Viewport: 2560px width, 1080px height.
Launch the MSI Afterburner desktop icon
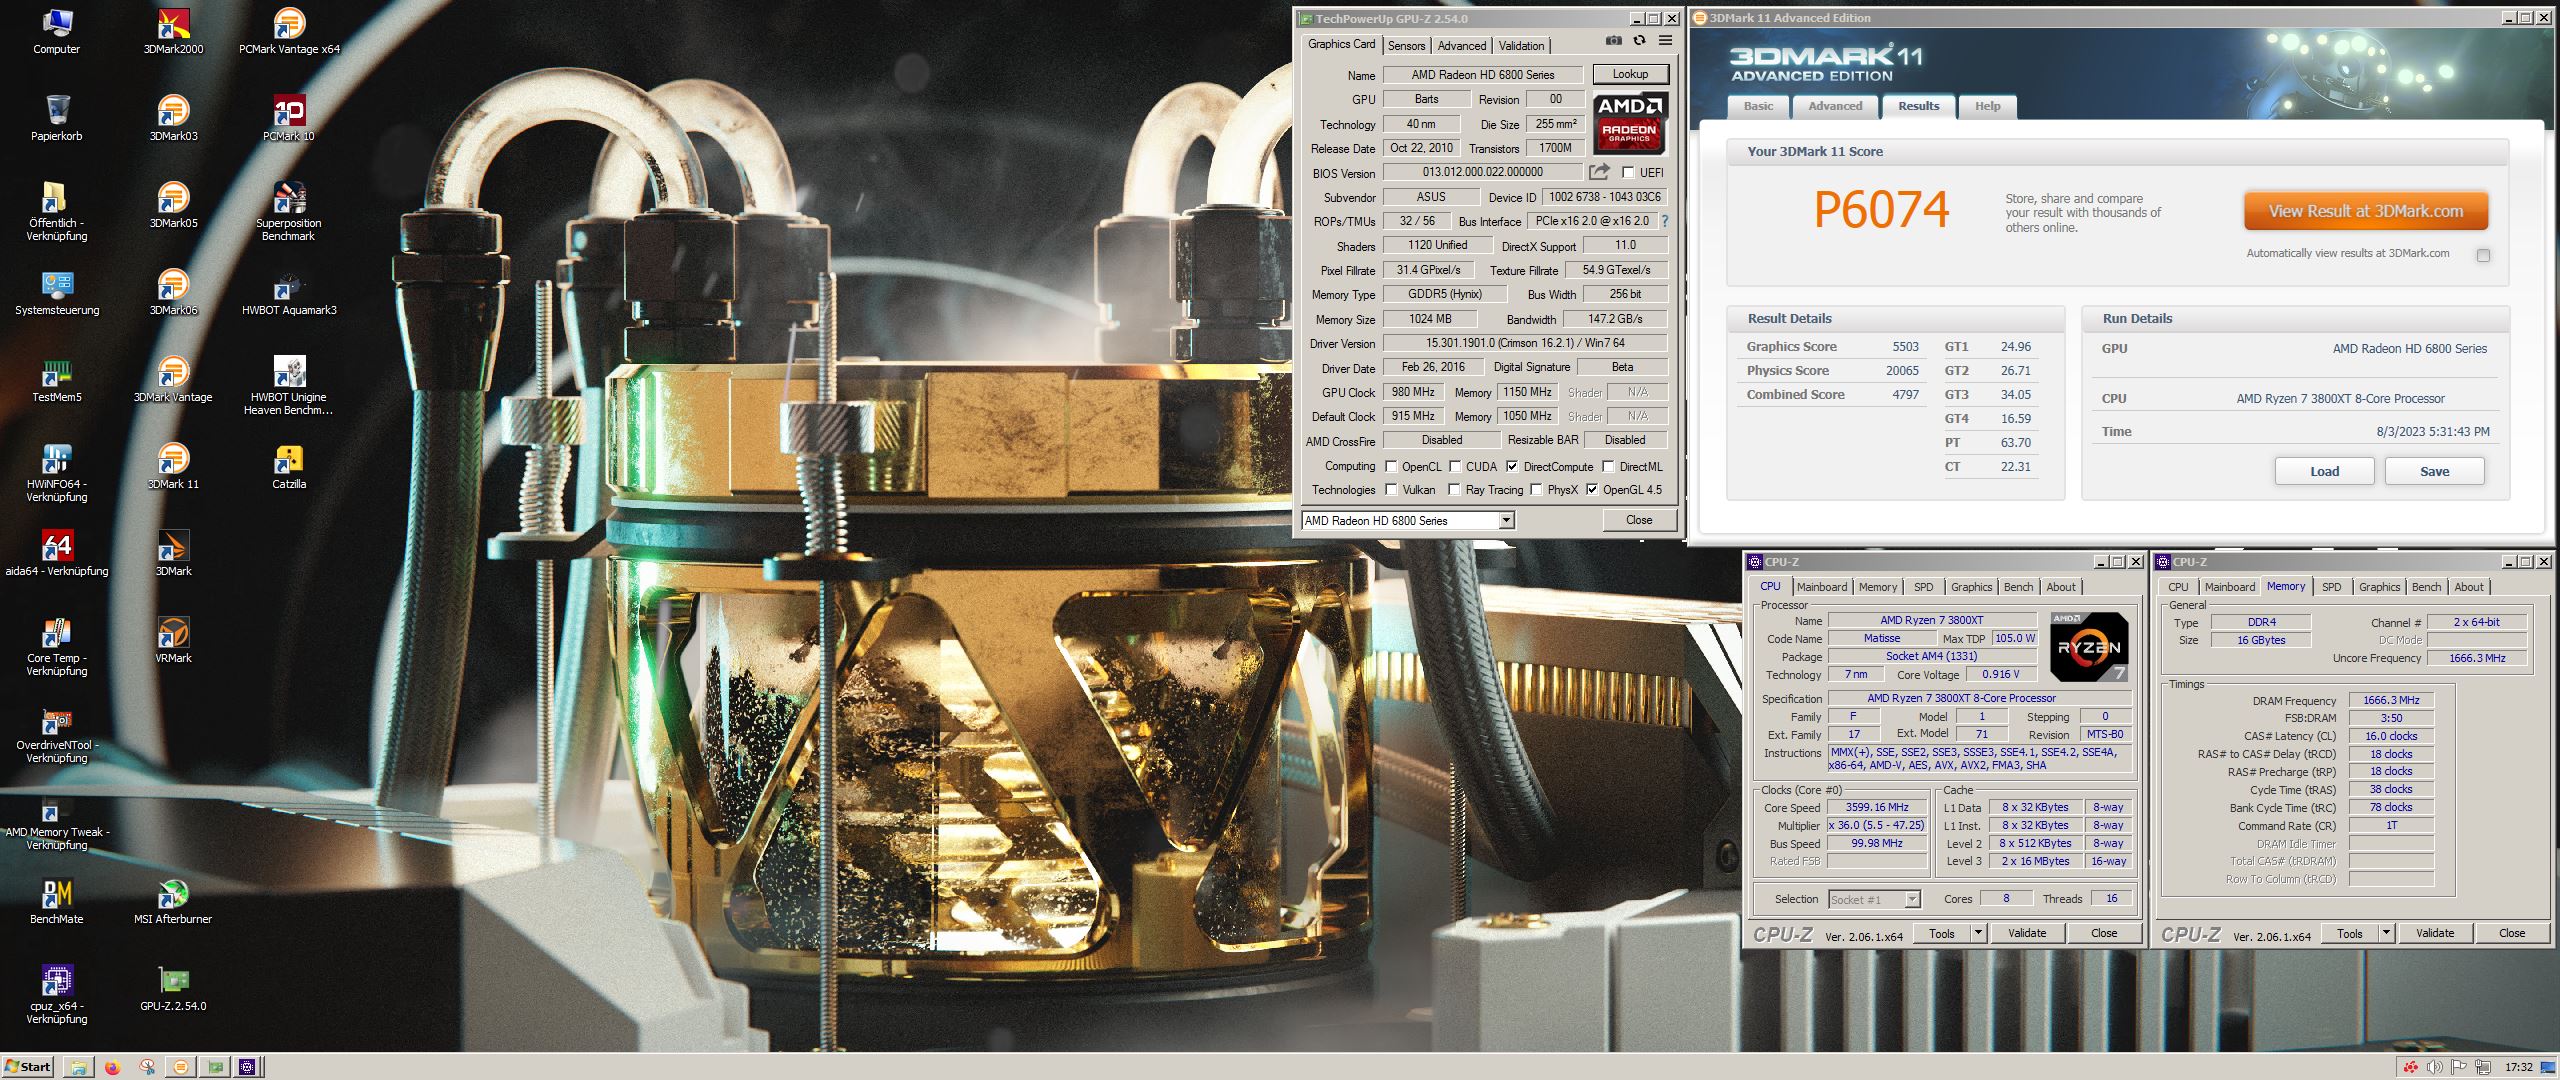(173, 901)
